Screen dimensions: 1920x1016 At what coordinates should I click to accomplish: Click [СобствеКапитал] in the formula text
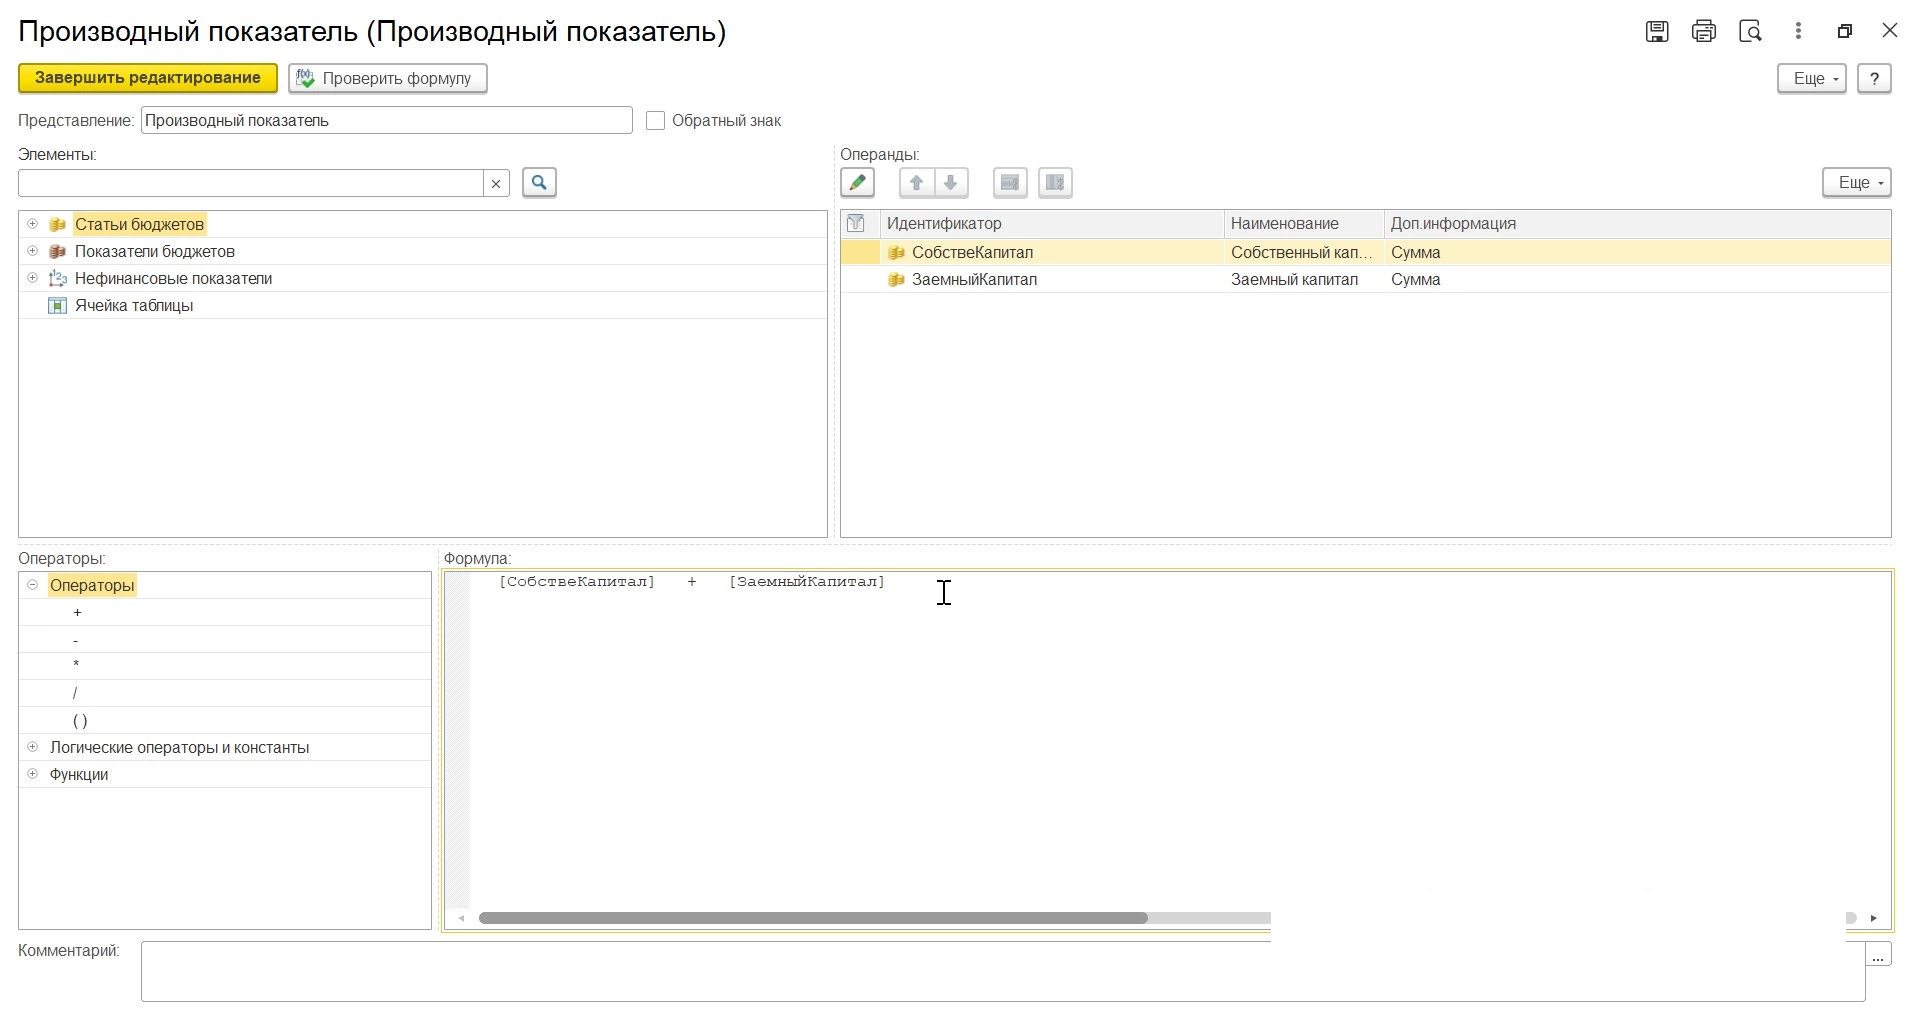coord(577,582)
